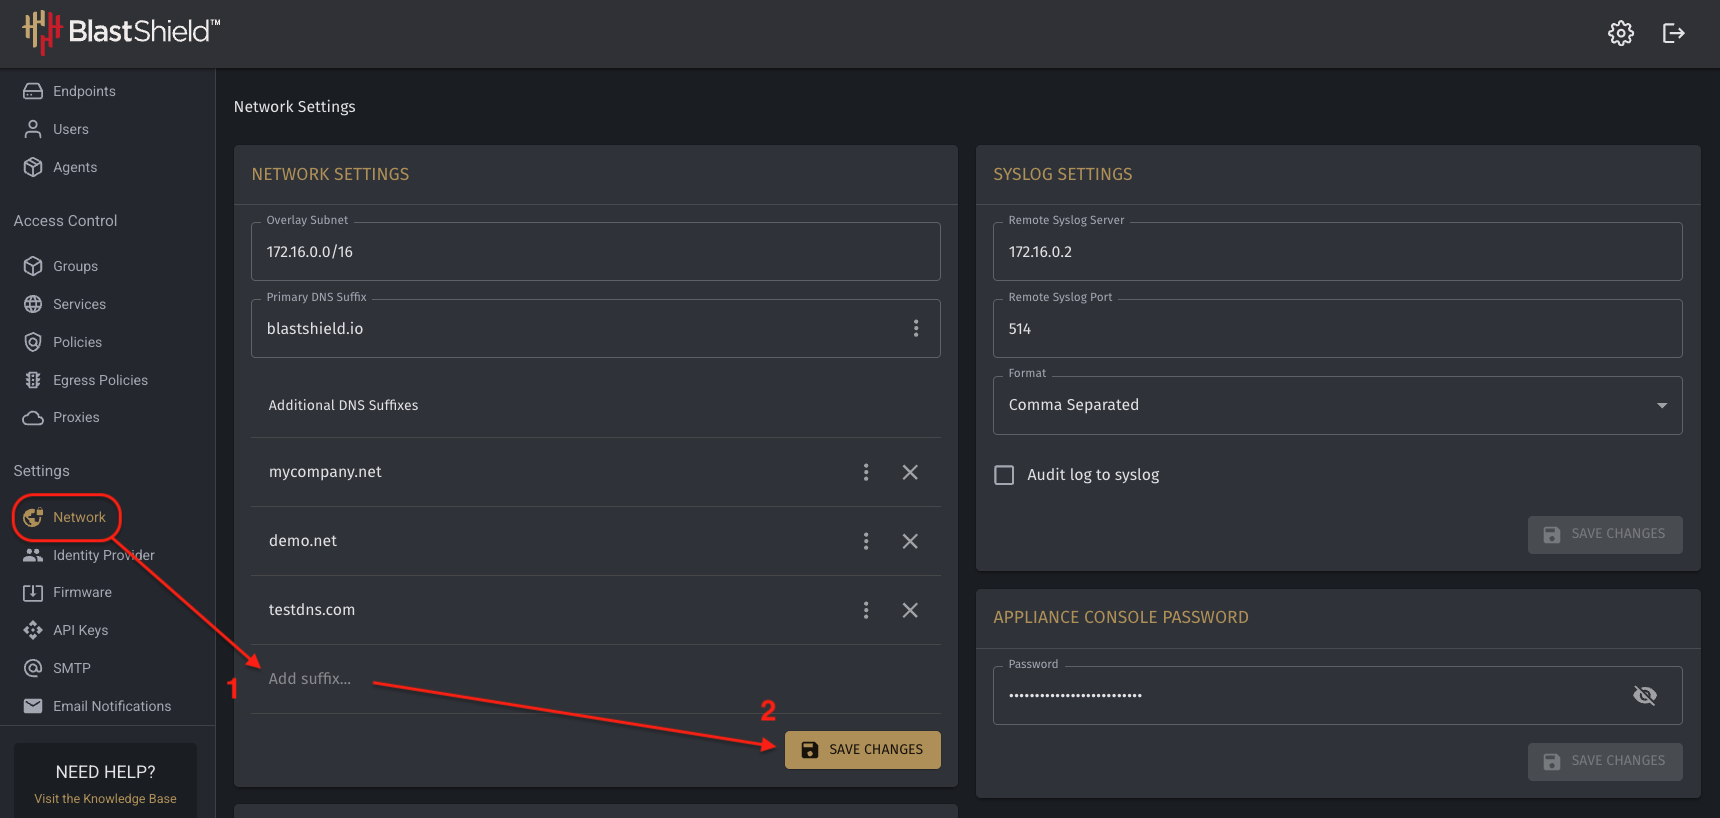Open Identity Provider settings
This screenshot has width=1720, height=818.
[x=103, y=555]
